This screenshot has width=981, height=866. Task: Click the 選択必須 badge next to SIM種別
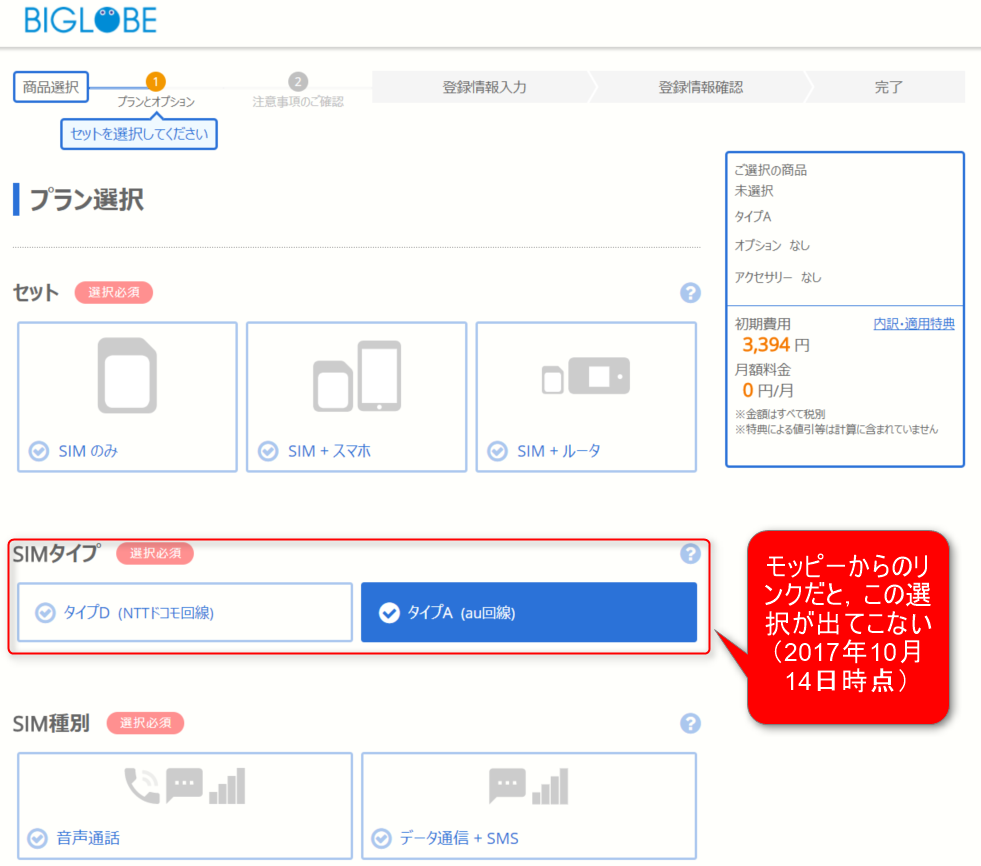coord(145,723)
